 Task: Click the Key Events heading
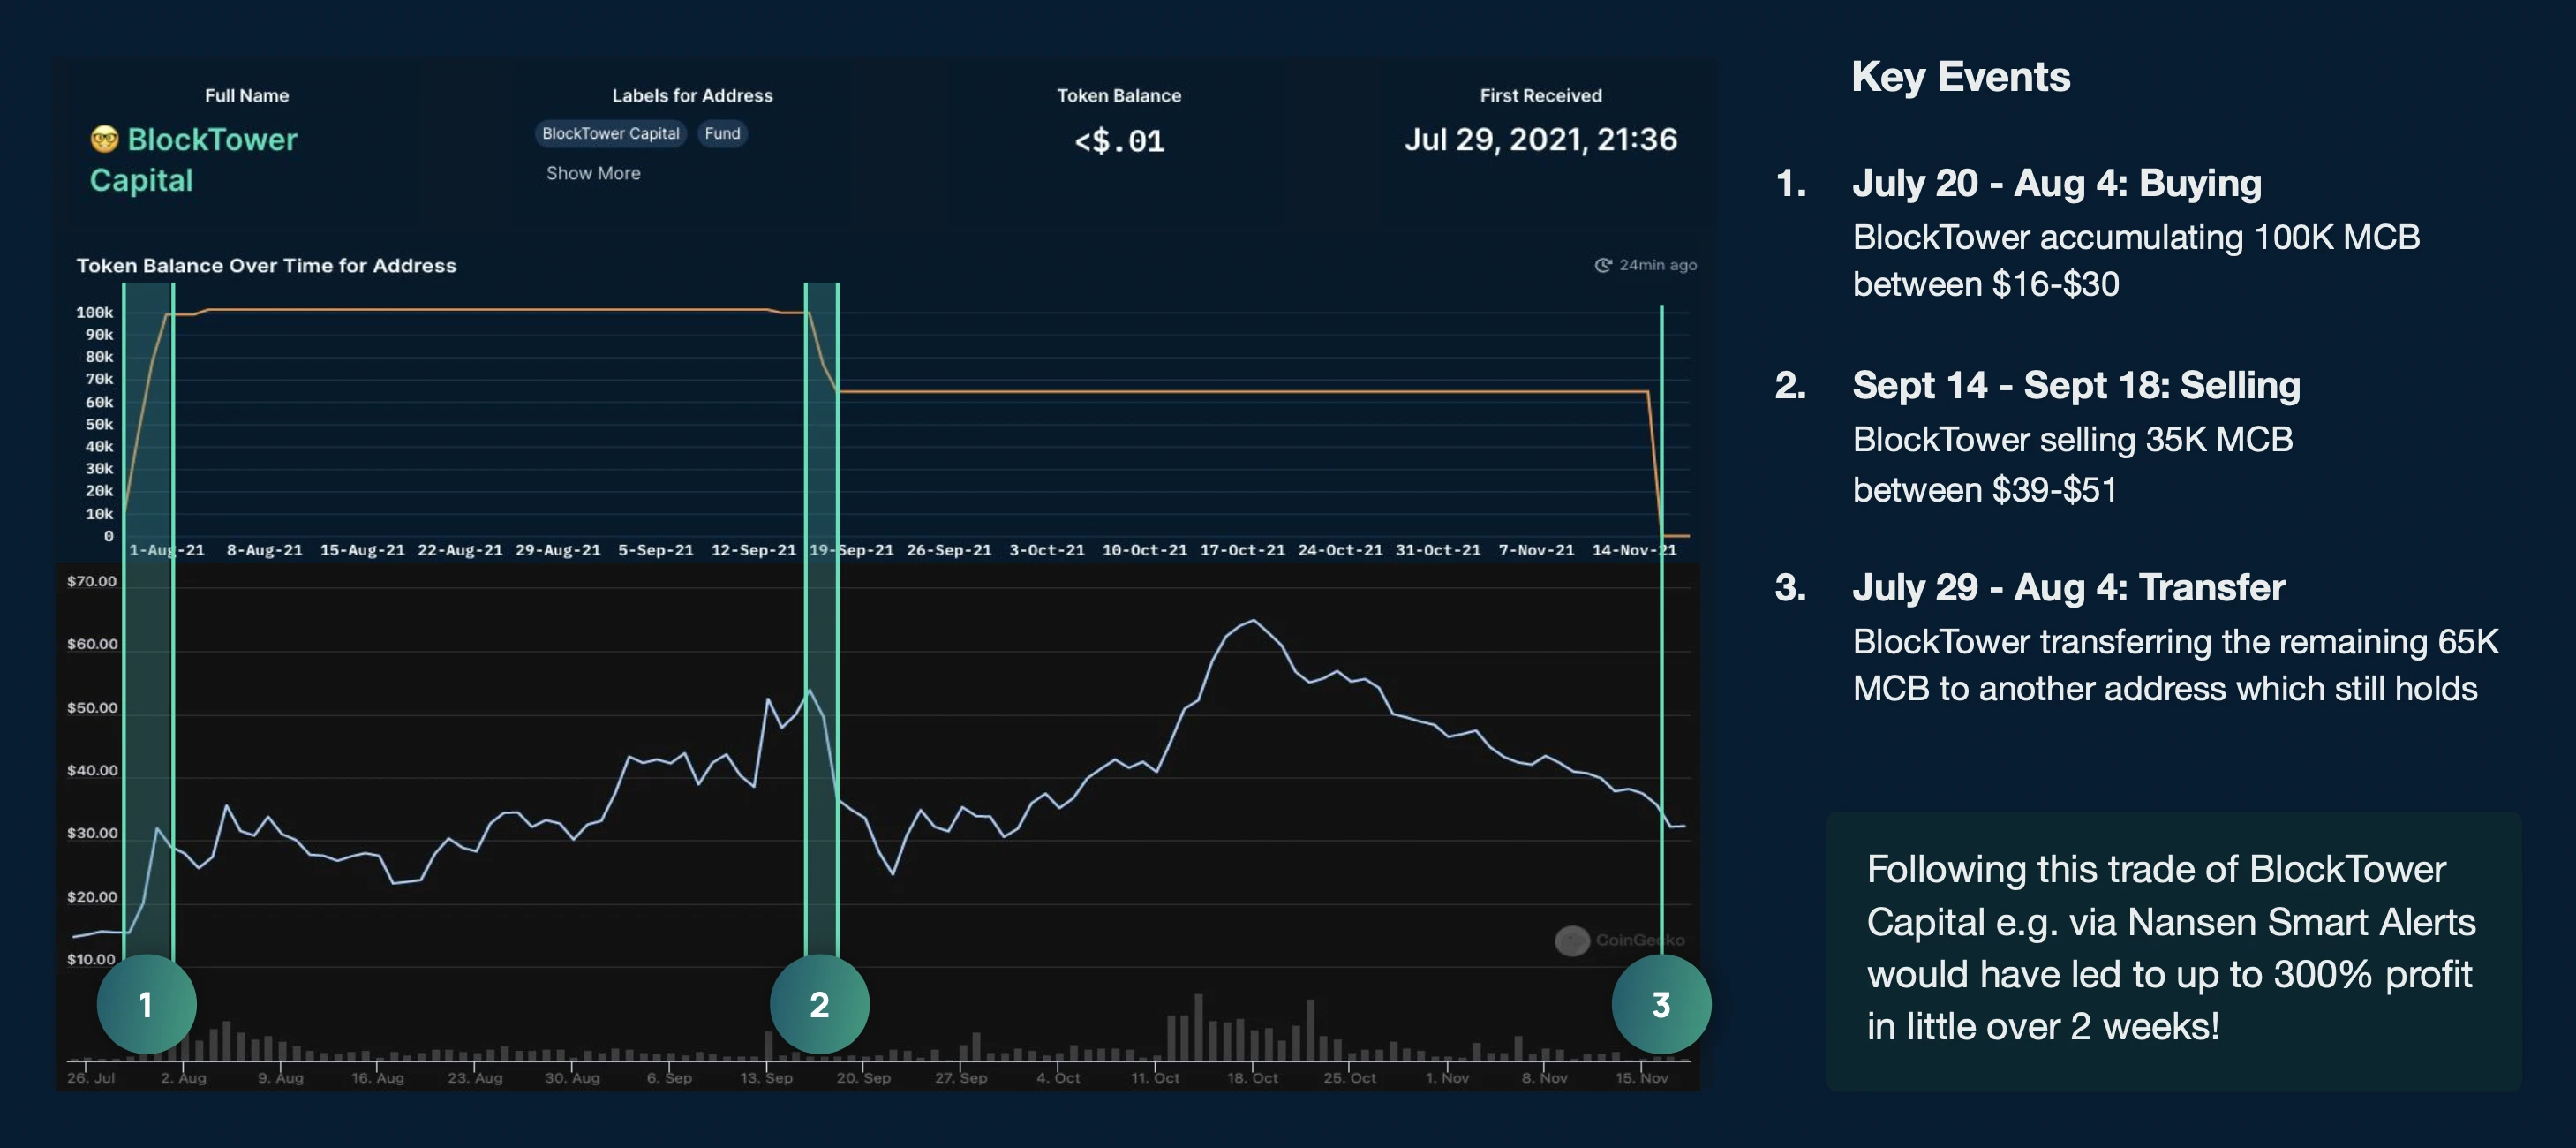point(1961,77)
